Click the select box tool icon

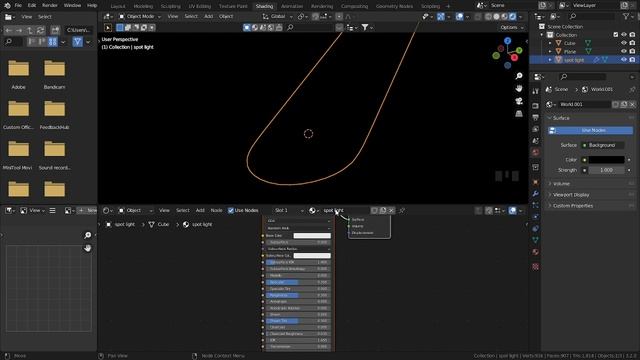click(x=108, y=28)
